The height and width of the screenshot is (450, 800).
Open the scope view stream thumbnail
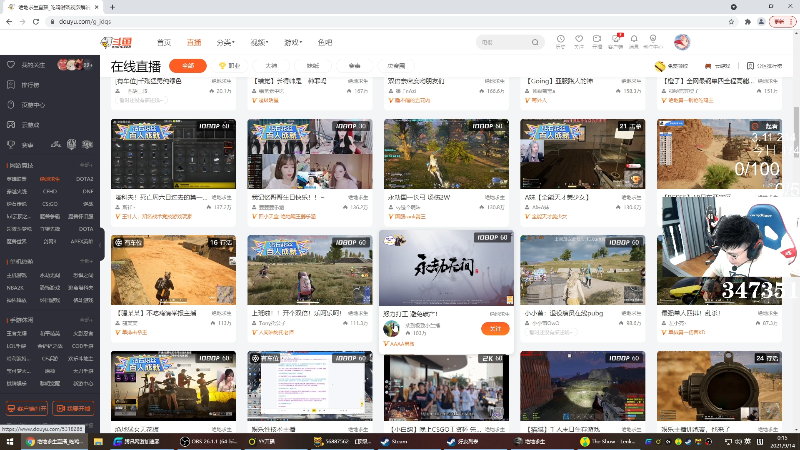pos(719,386)
